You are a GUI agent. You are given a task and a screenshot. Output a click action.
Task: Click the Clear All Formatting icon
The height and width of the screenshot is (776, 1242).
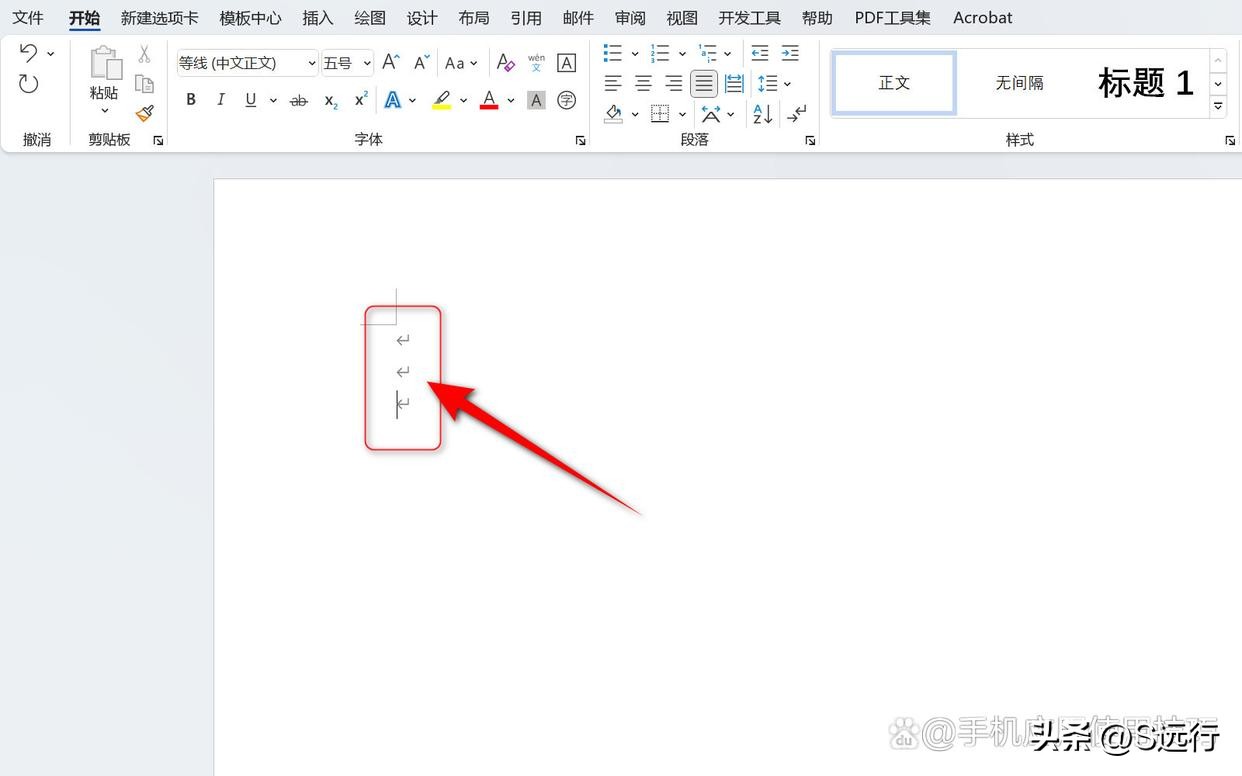pos(506,63)
